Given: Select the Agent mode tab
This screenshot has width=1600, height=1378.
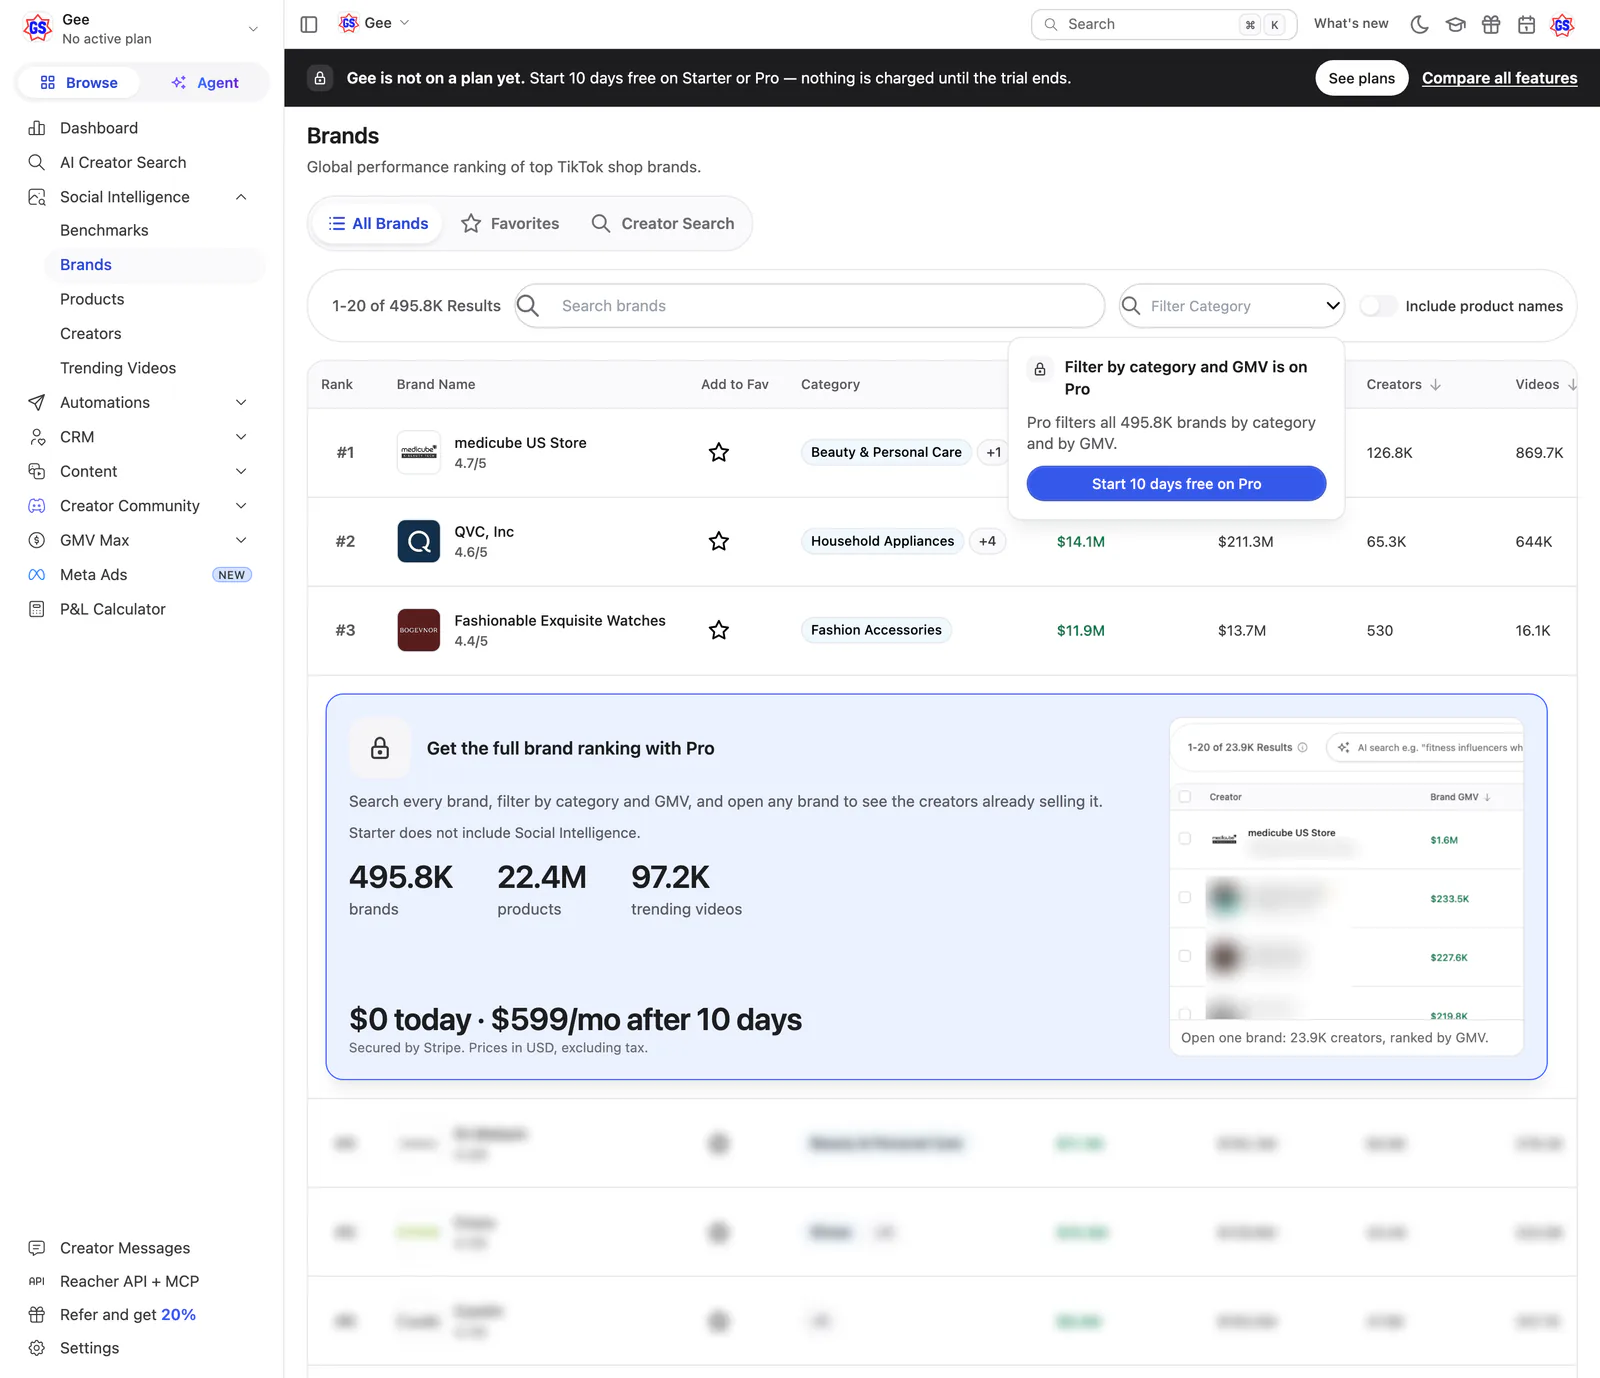Looking at the screenshot, I should click(205, 83).
